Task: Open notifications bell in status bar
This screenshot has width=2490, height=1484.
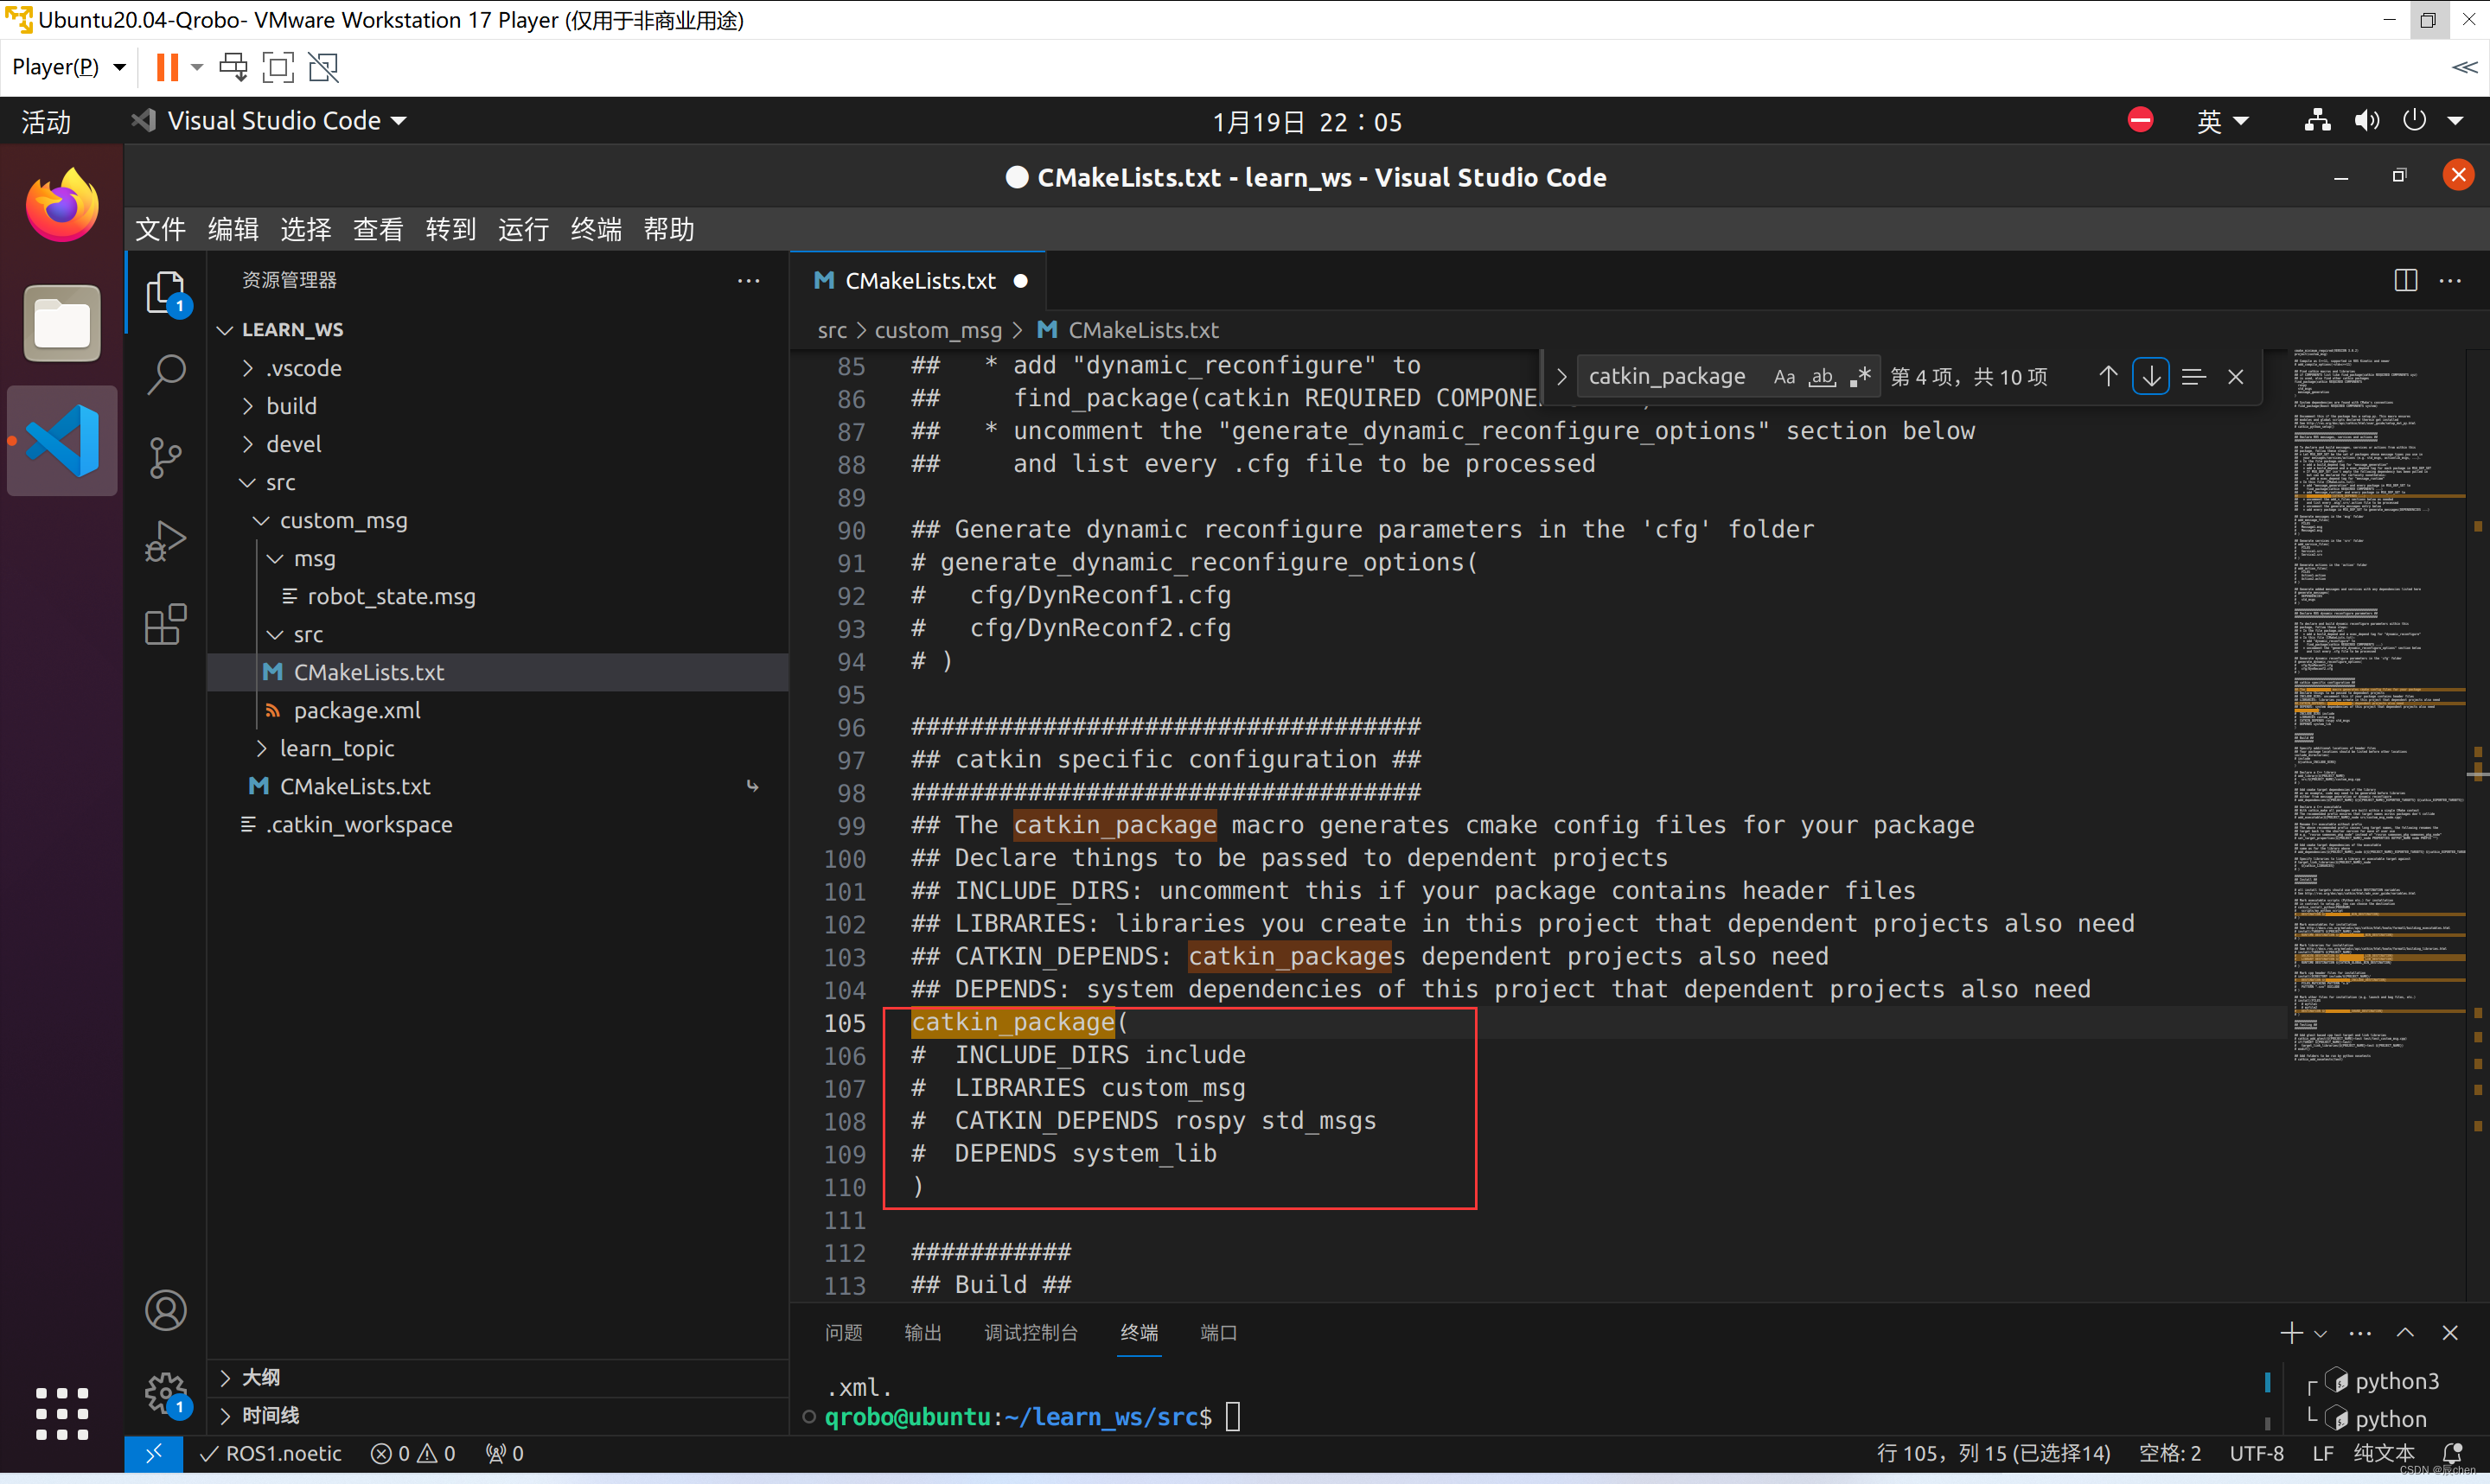Action: point(2452,1453)
